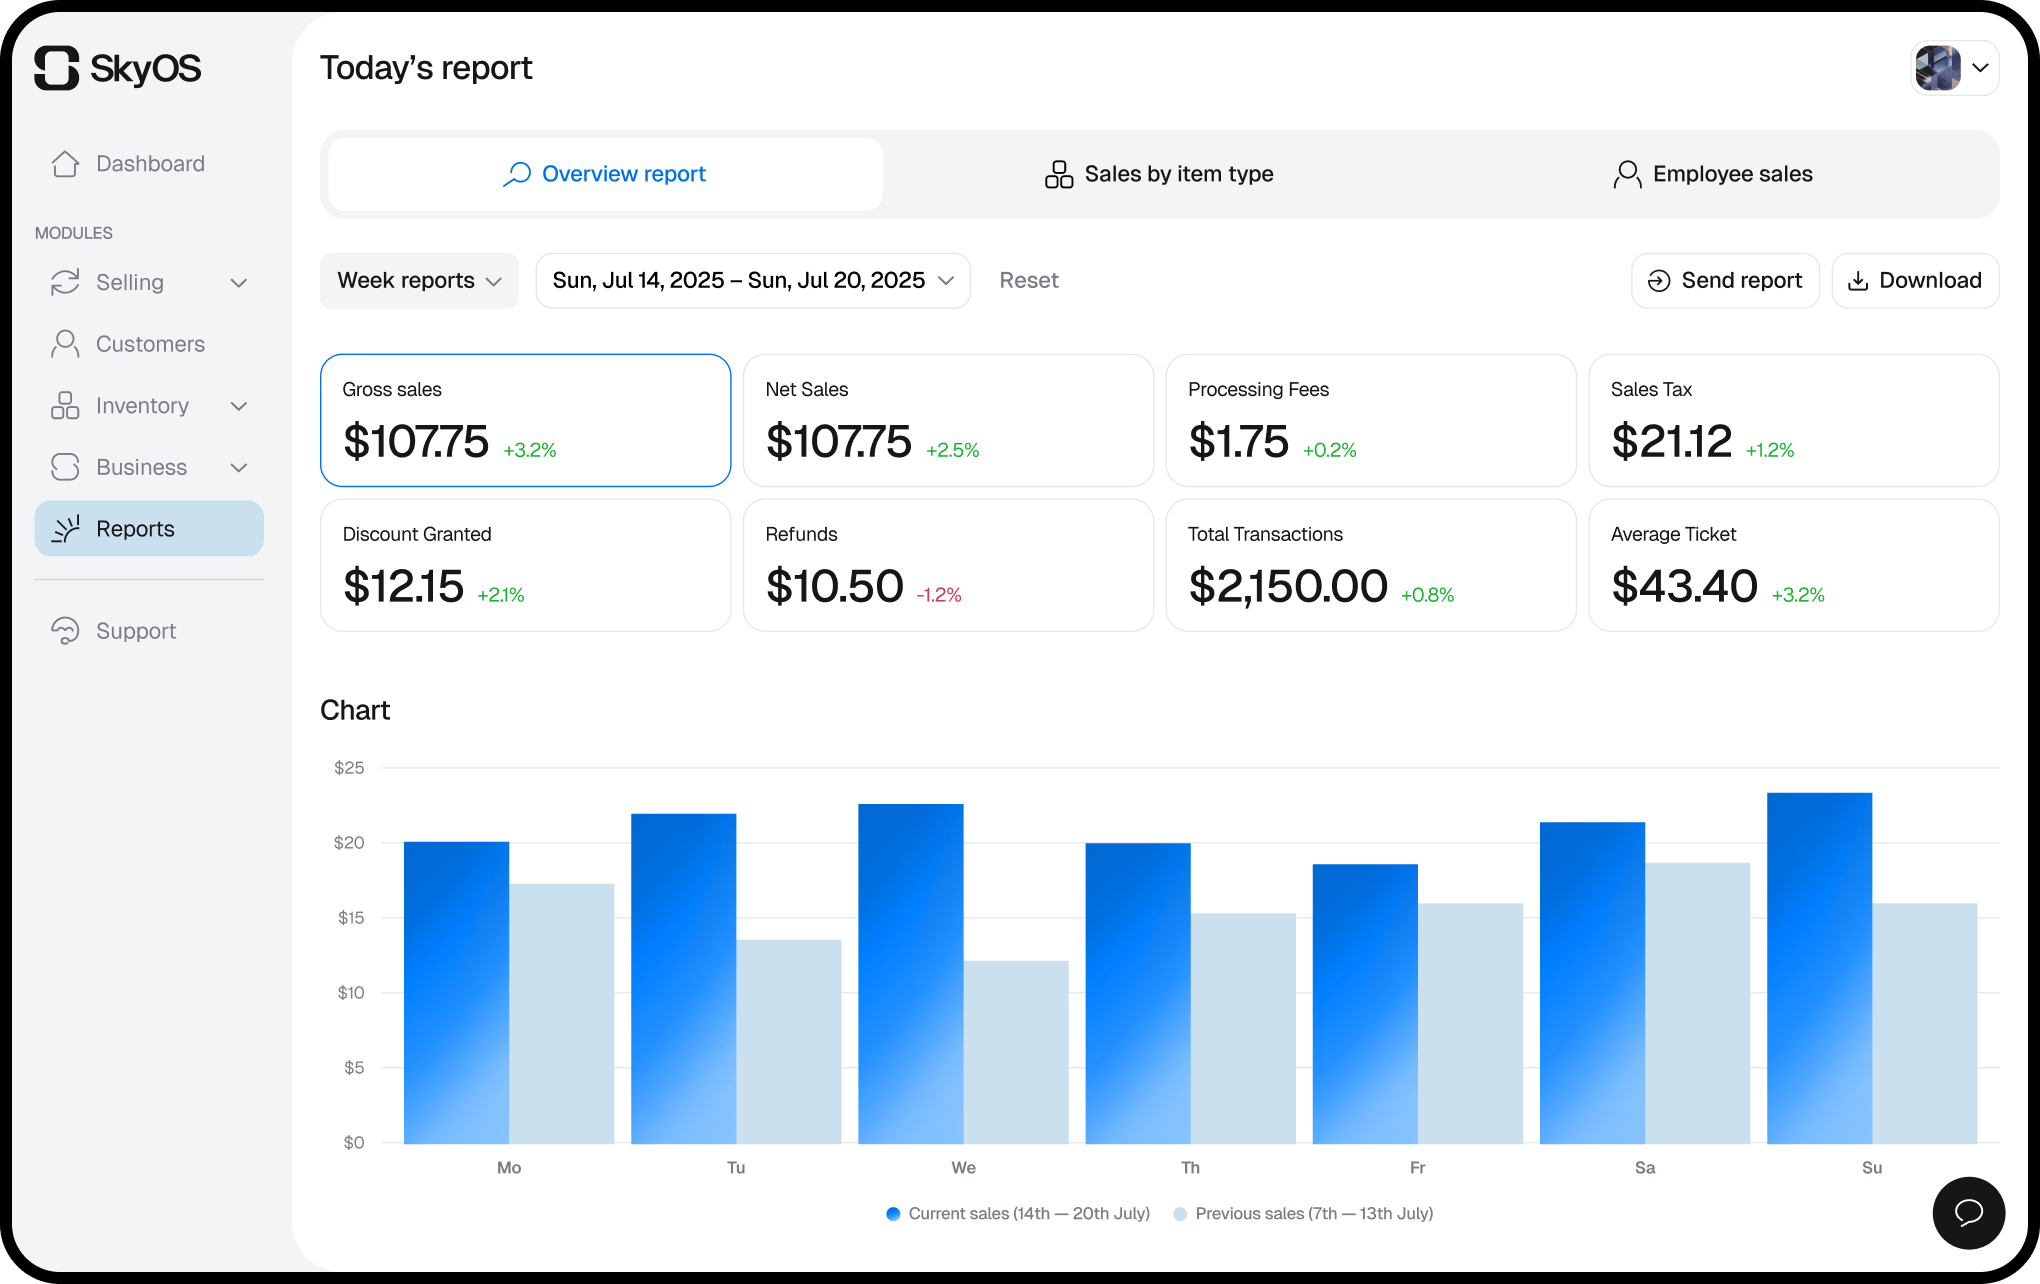Switch to Sales by item type tab
This screenshot has width=2040, height=1284.
tap(1159, 174)
